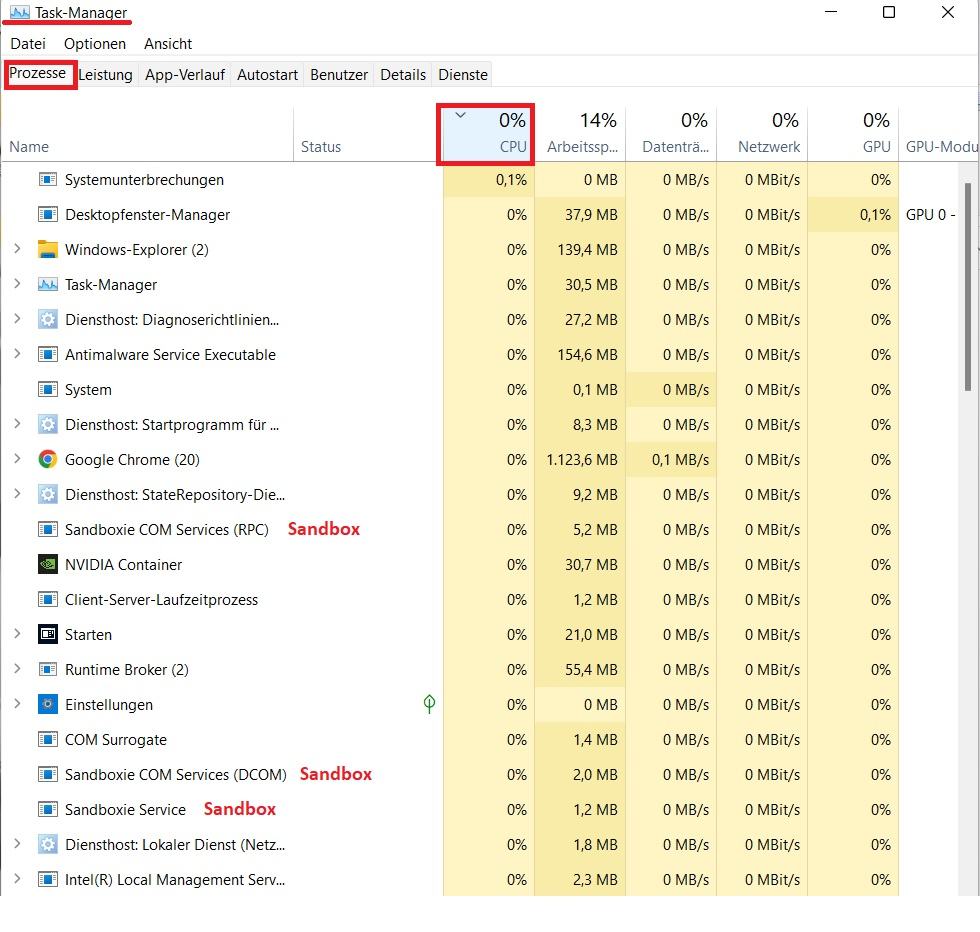Select the COM Surrogate process name
The height and width of the screenshot is (932, 980).
(116, 740)
